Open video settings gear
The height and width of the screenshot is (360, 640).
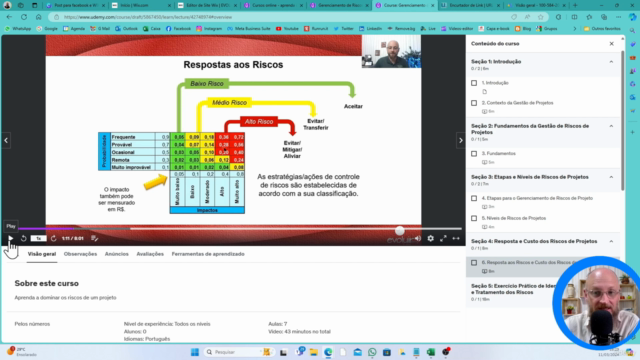(x=431, y=238)
